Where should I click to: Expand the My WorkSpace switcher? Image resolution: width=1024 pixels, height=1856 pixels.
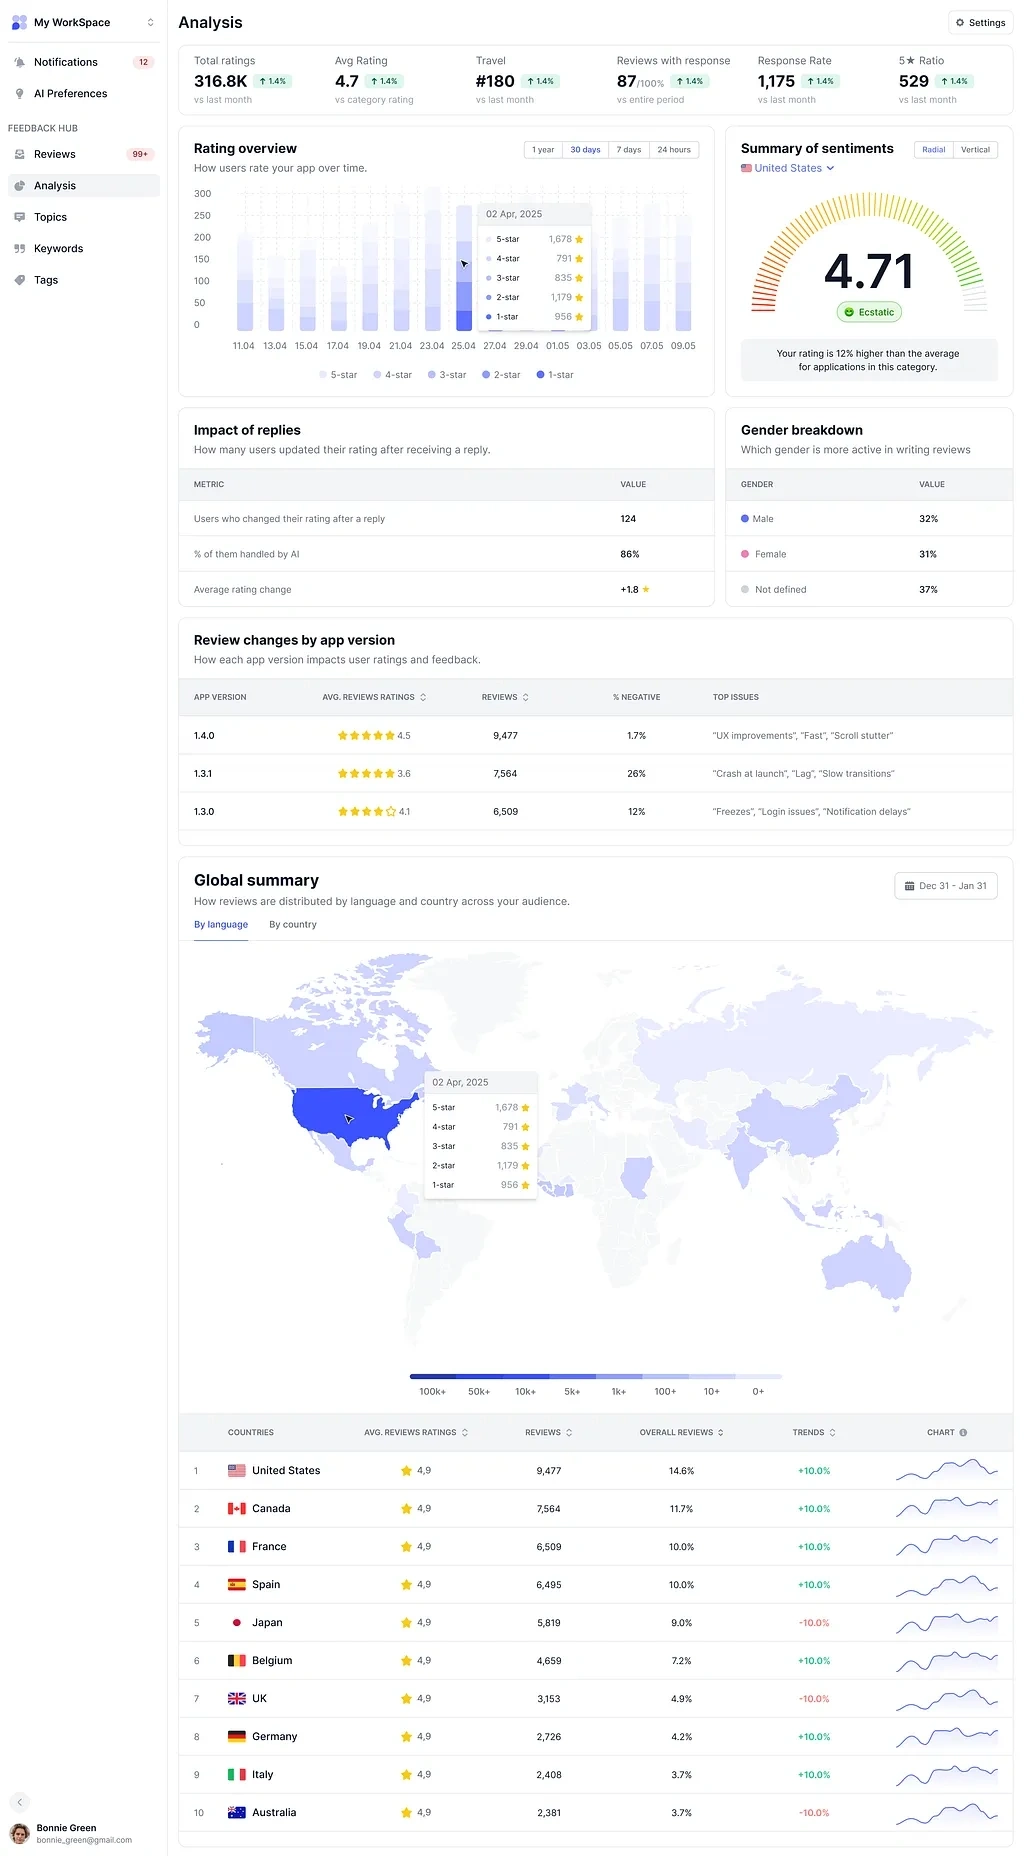150,22
